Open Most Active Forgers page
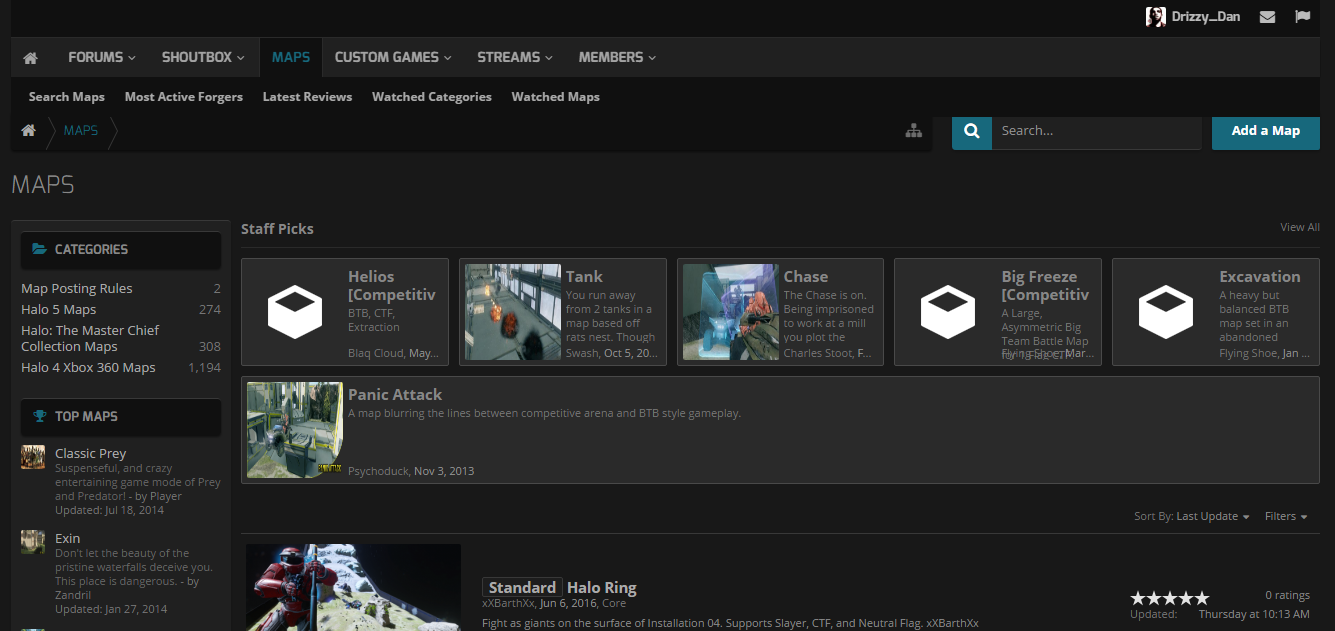Viewport: 1335px width, 631px height. (x=183, y=97)
